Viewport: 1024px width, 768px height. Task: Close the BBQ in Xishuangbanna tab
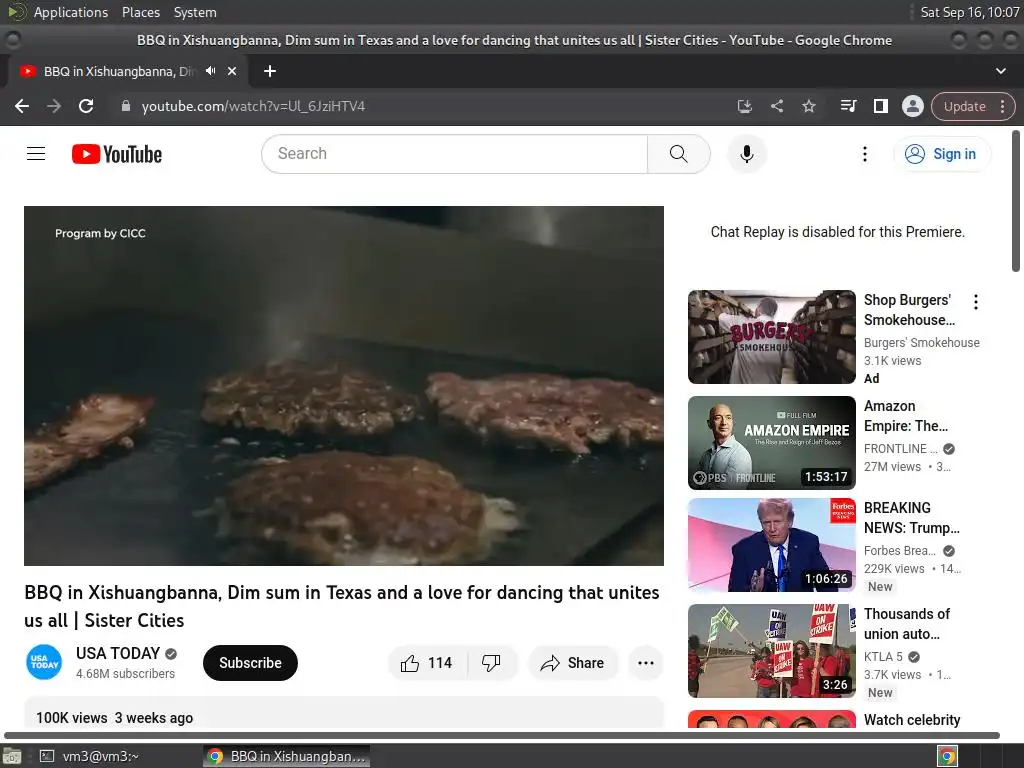click(x=232, y=71)
